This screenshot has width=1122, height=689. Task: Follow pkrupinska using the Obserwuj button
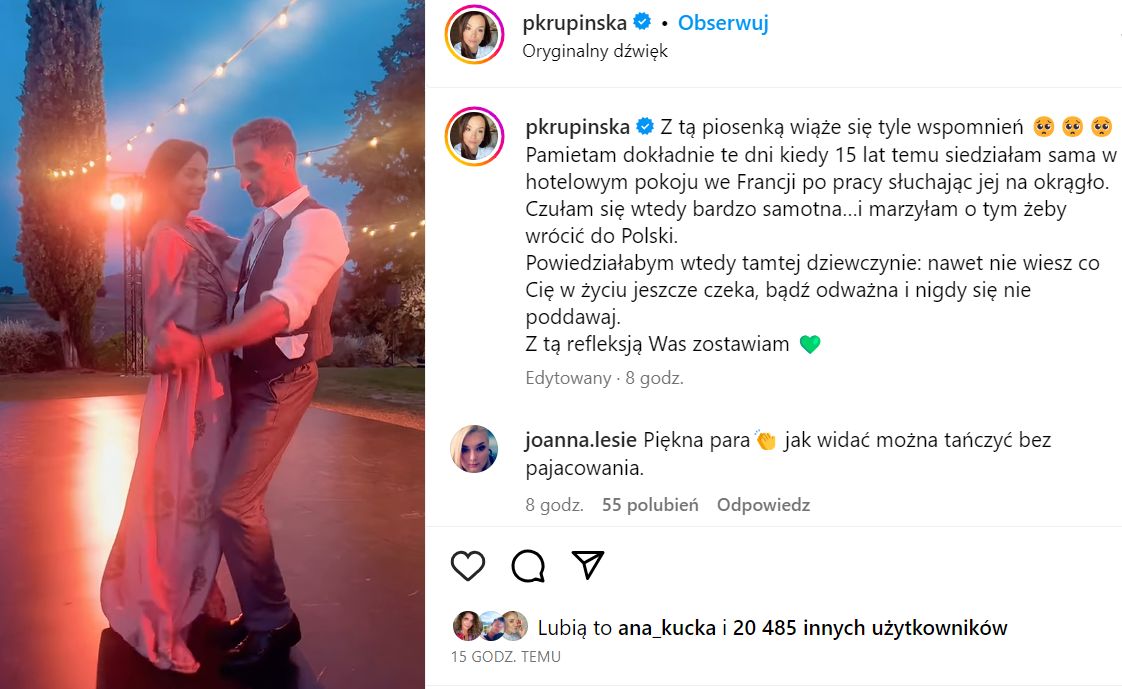pyautogui.click(x=723, y=23)
